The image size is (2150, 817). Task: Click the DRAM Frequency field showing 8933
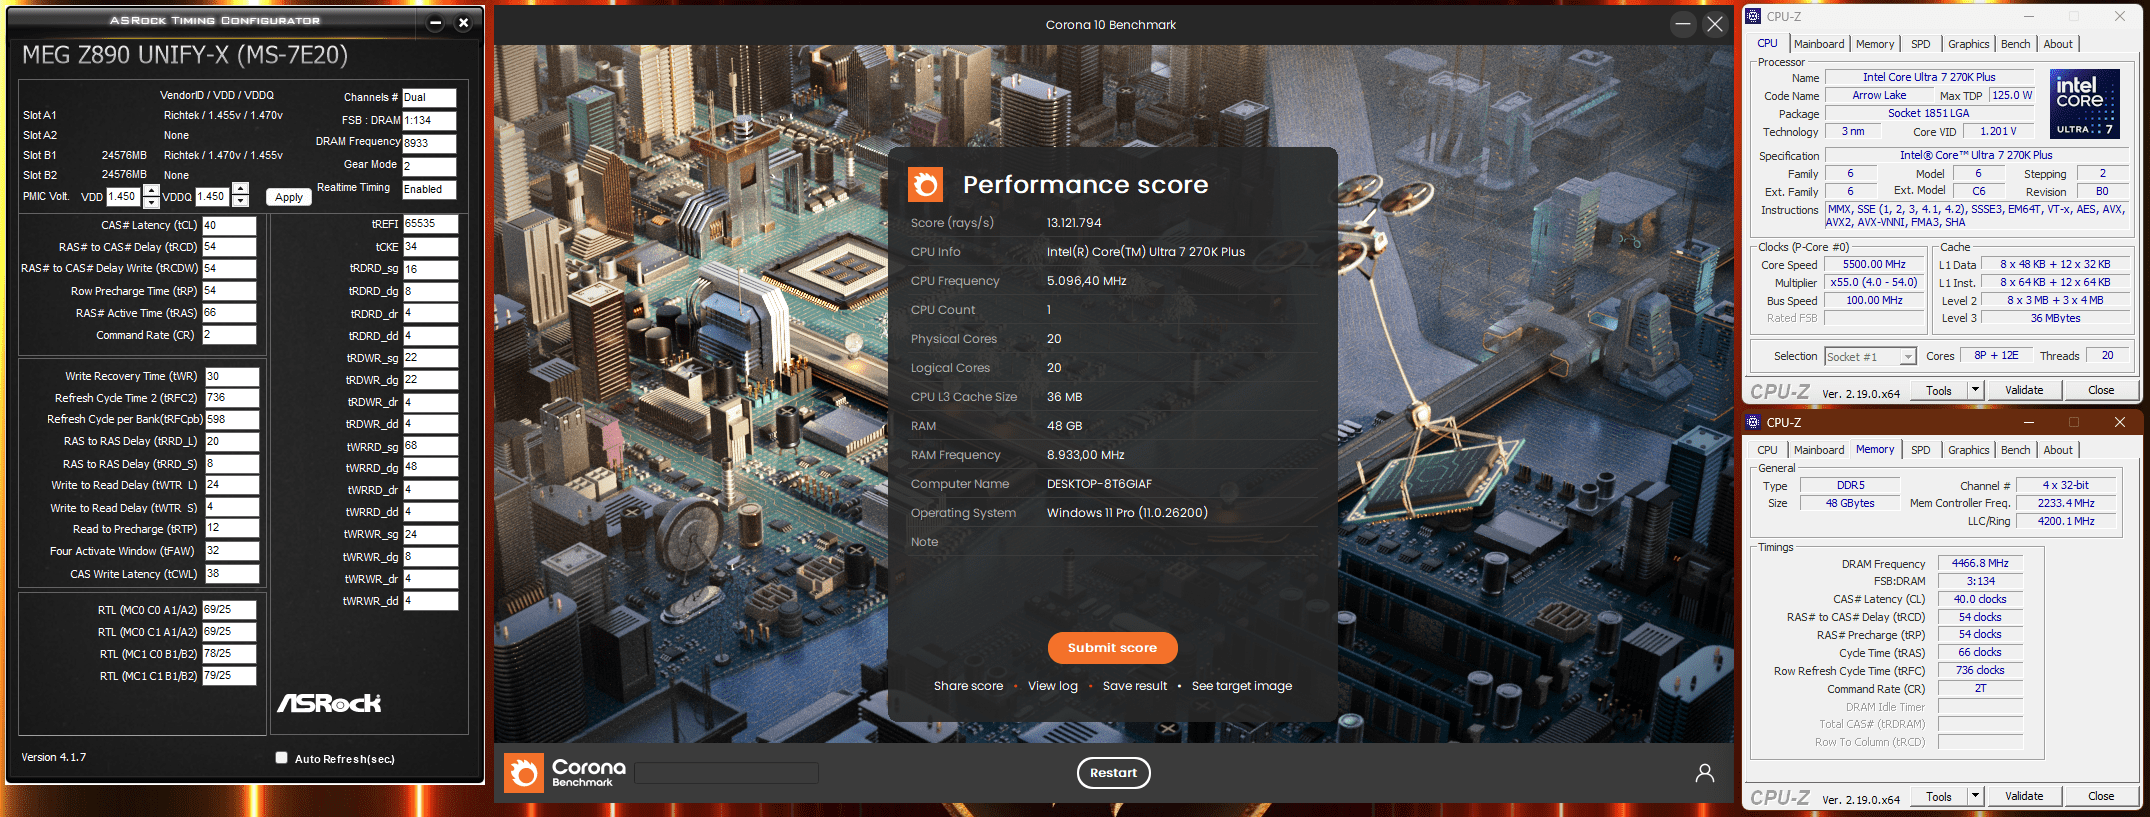[429, 143]
